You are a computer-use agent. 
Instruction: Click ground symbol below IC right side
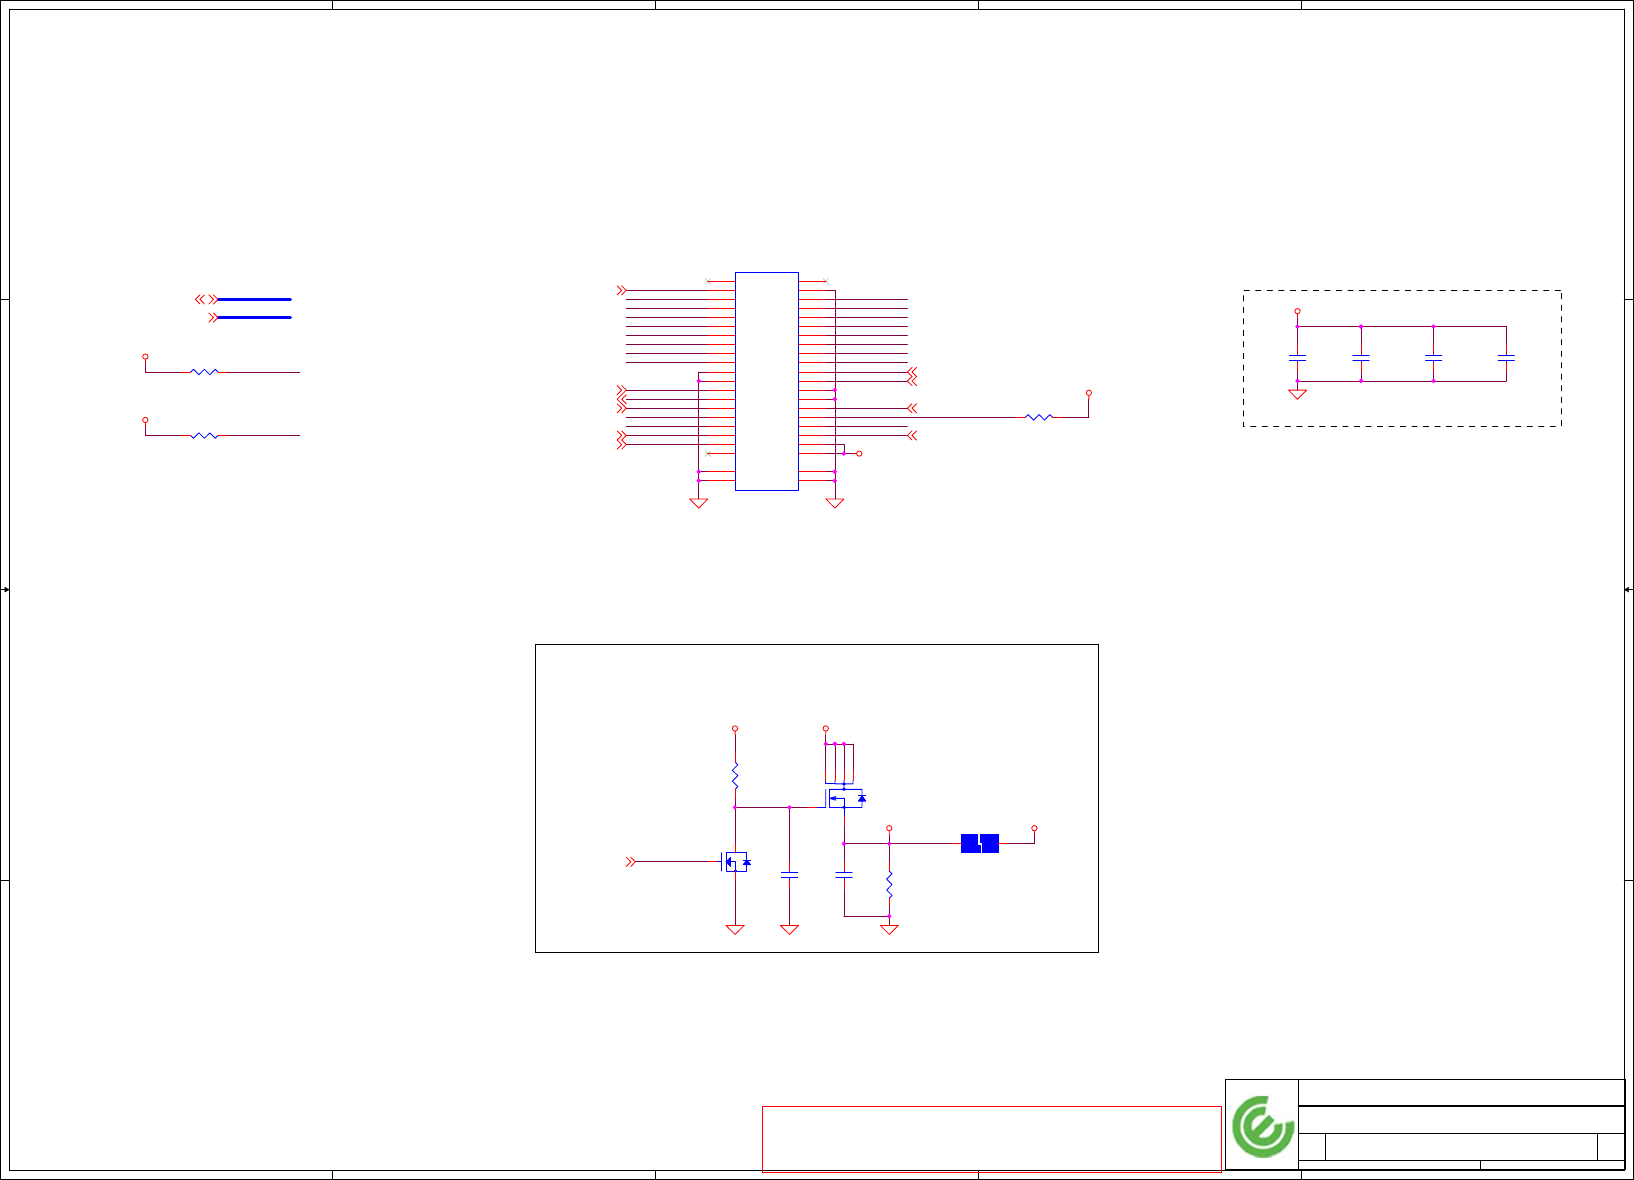pos(835,503)
